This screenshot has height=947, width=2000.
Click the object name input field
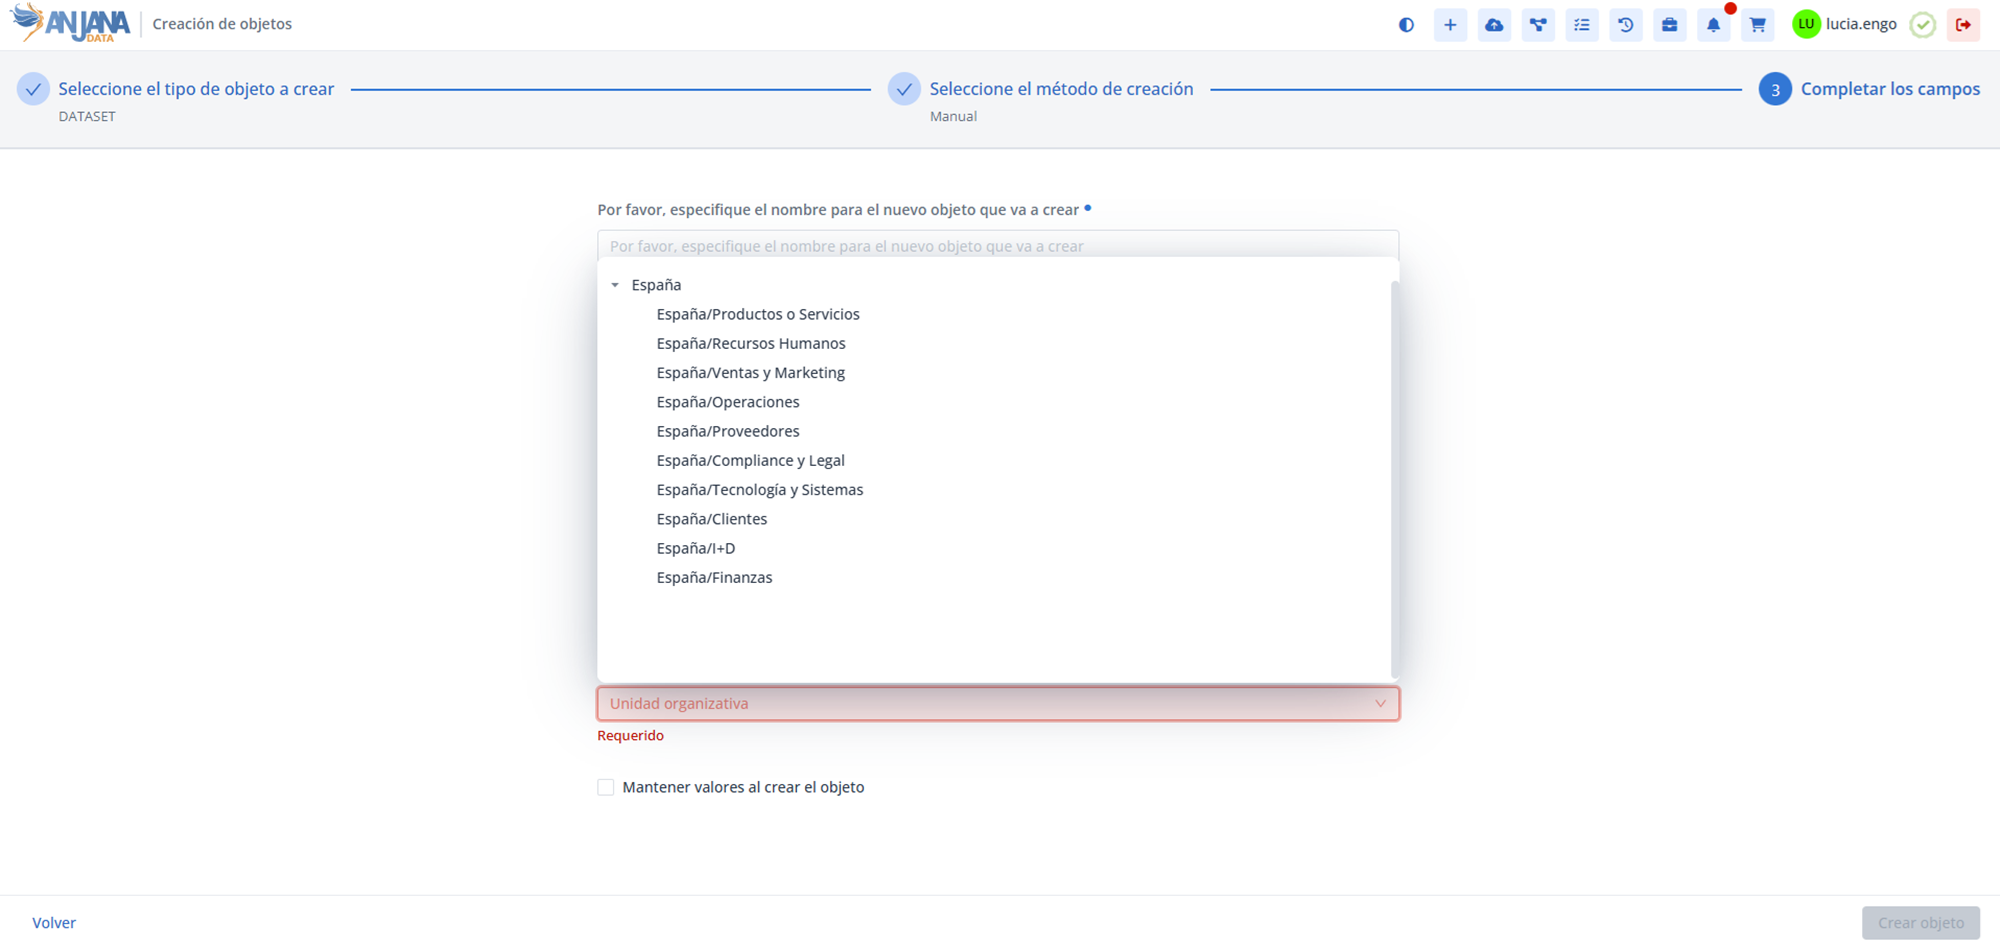(997, 245)
